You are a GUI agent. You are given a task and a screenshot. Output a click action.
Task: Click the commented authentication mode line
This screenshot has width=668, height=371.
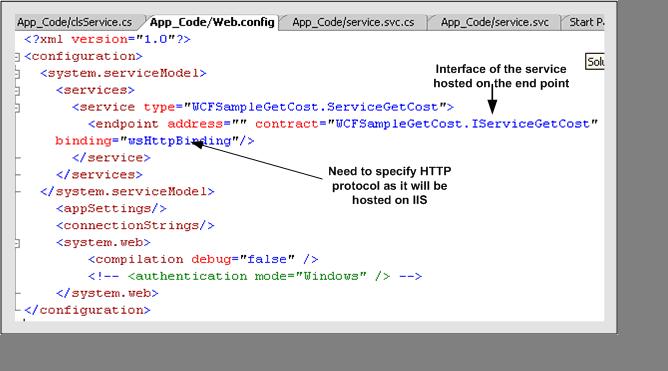click(x=255, y=276)
